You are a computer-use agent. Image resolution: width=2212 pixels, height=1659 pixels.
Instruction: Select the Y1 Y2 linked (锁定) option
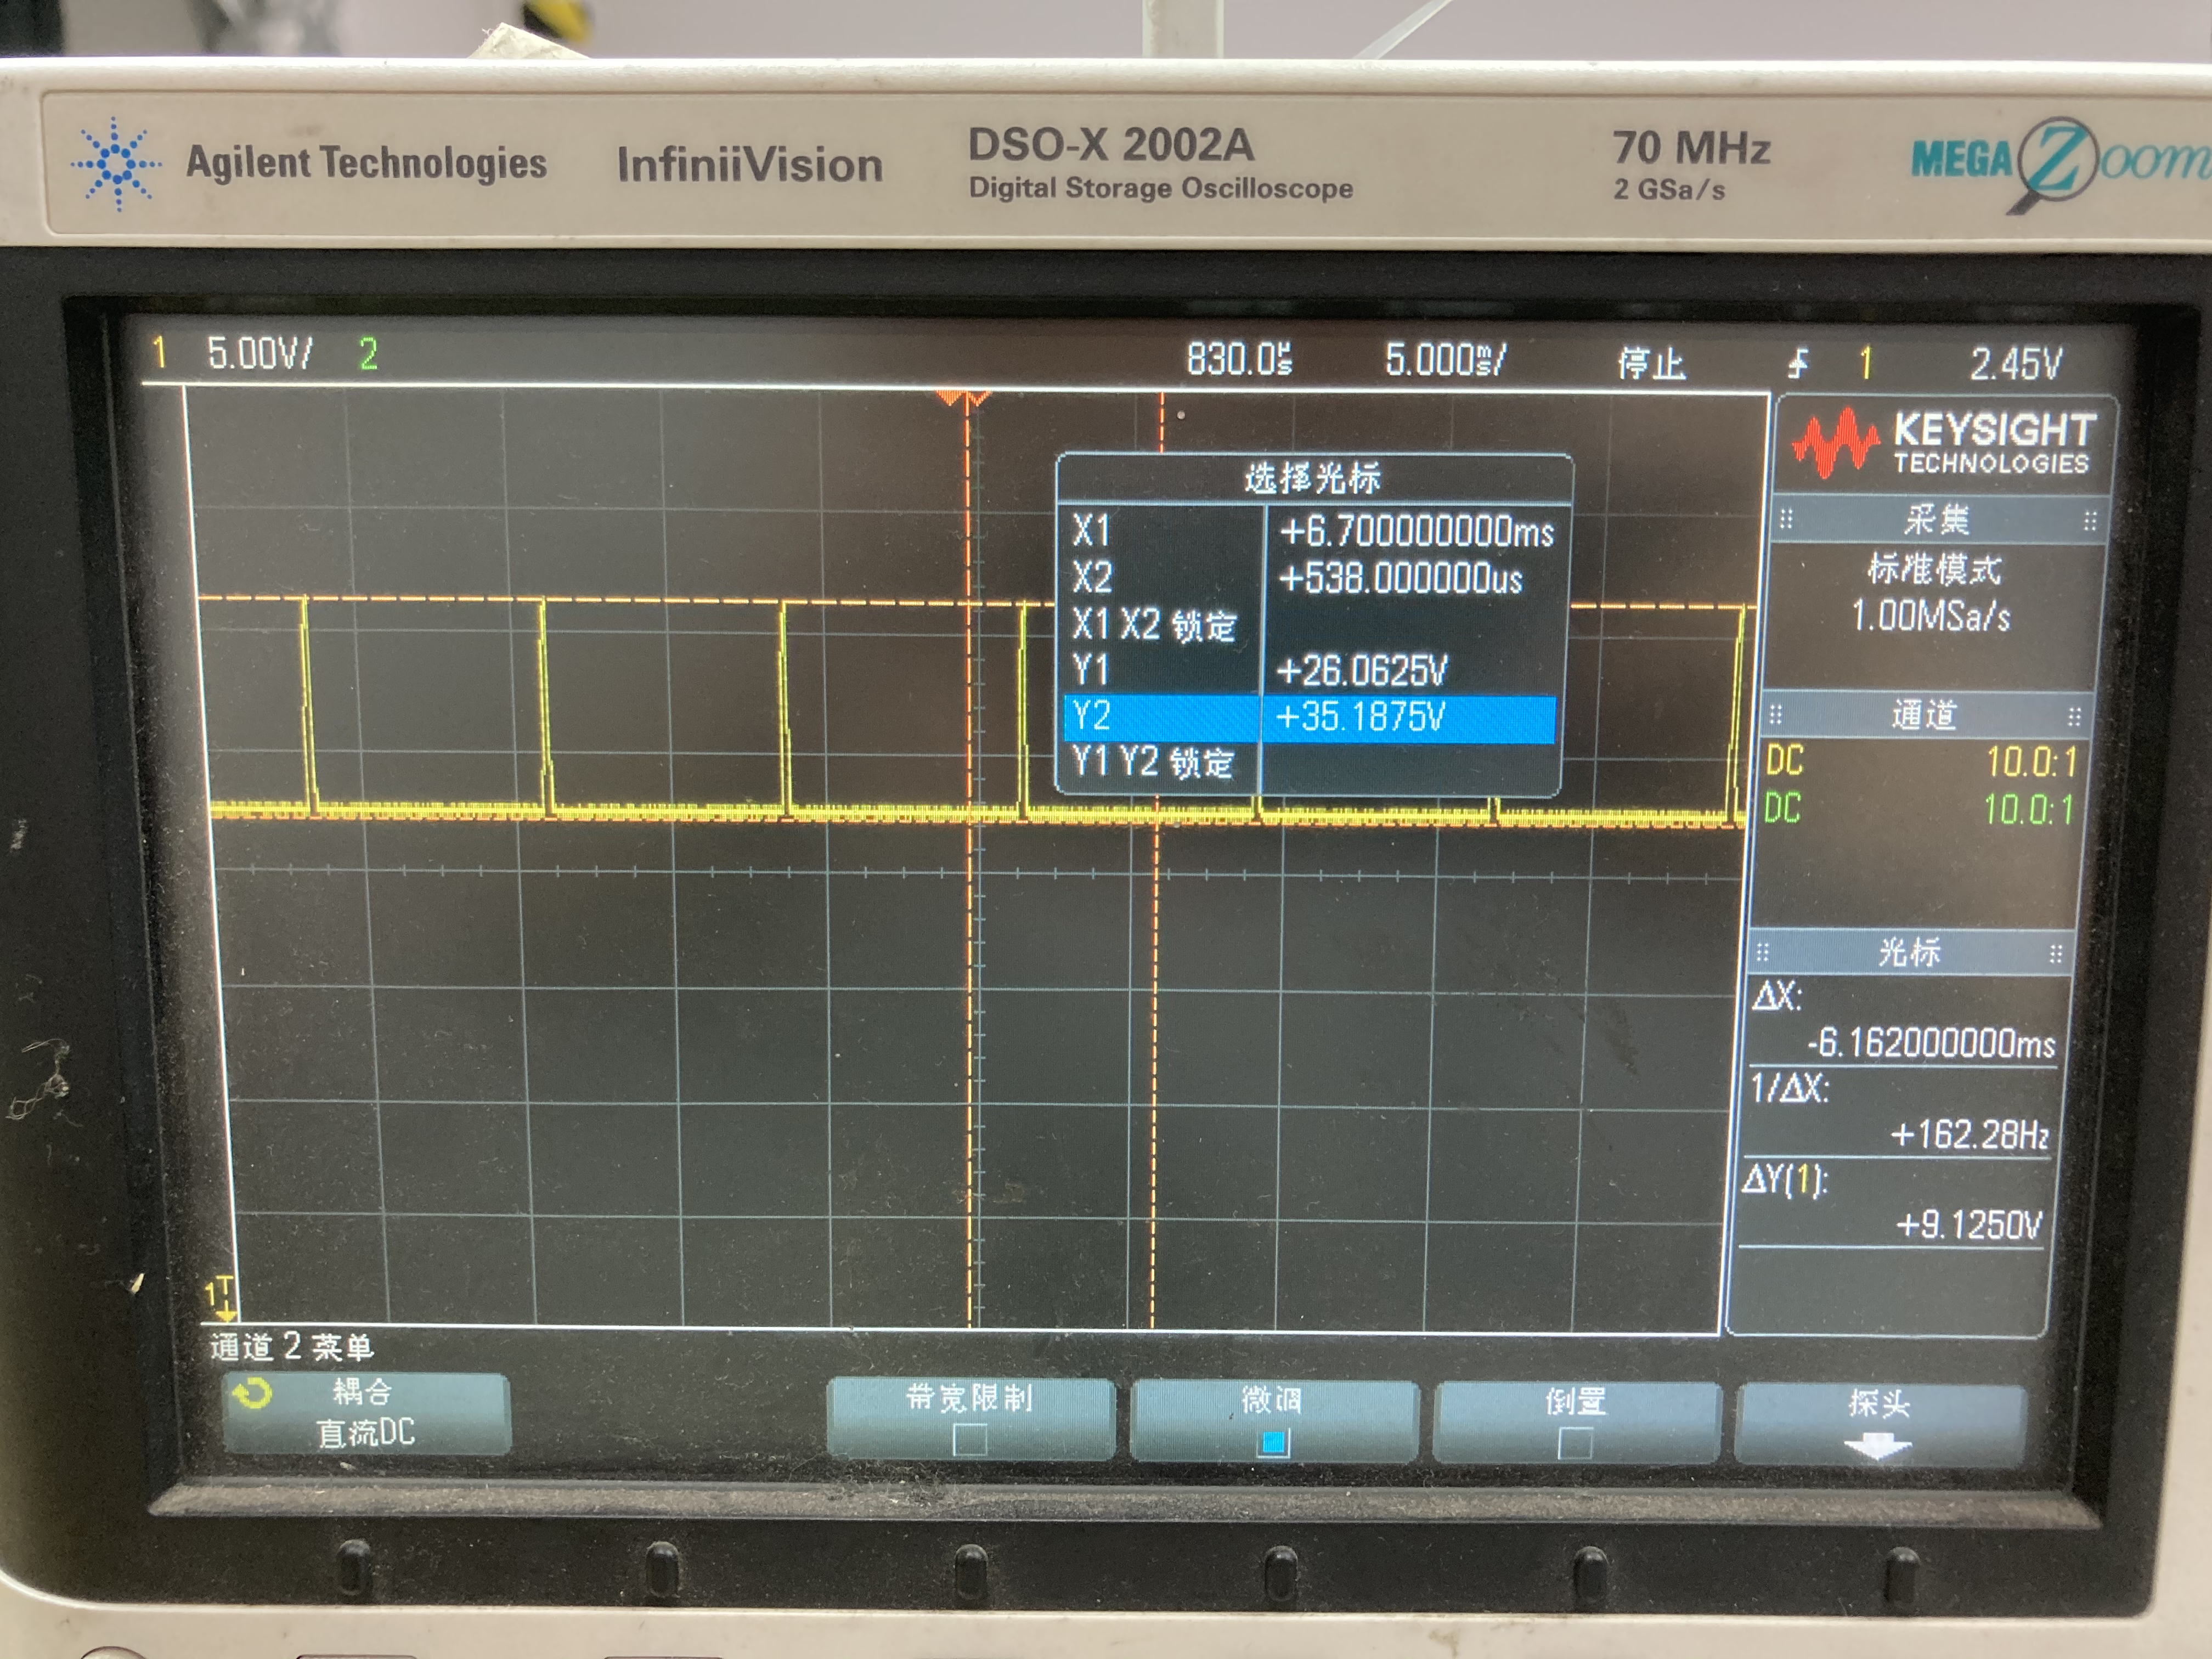[x=1153, y=762]
